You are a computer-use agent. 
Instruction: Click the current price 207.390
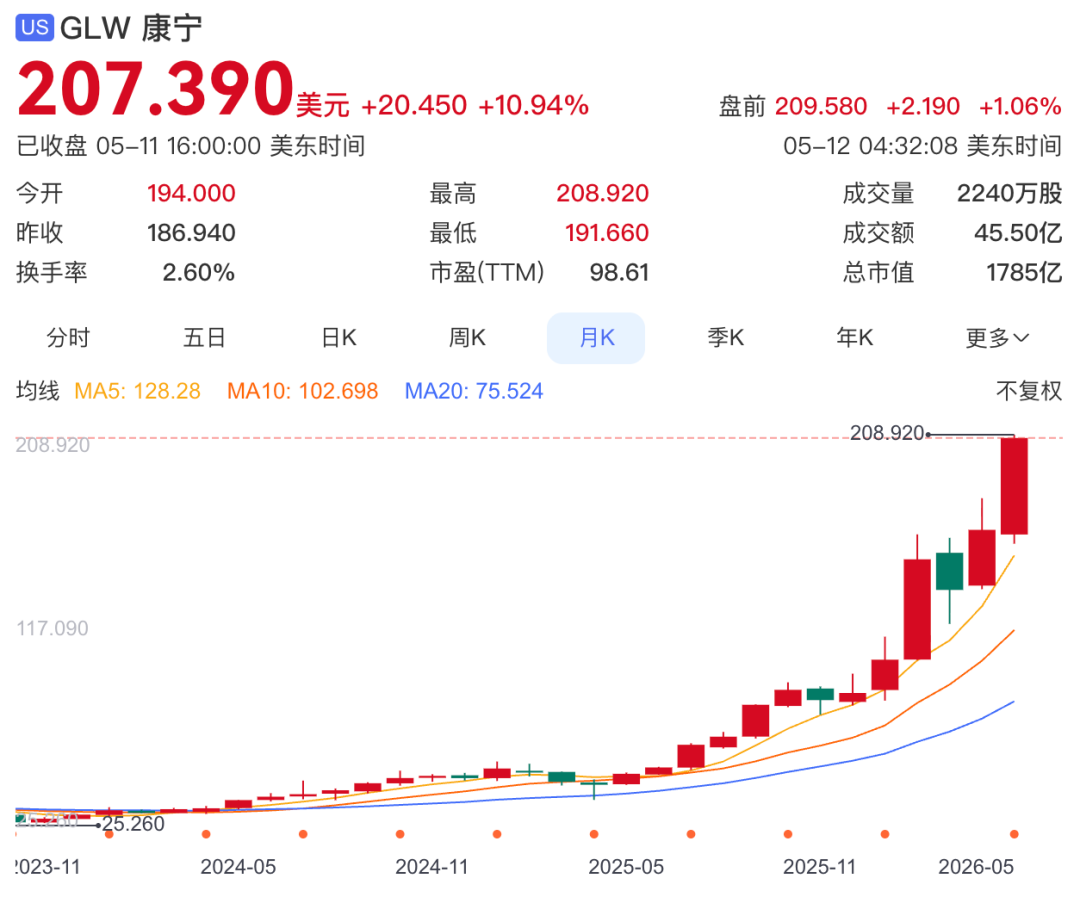tap(156, 89)
